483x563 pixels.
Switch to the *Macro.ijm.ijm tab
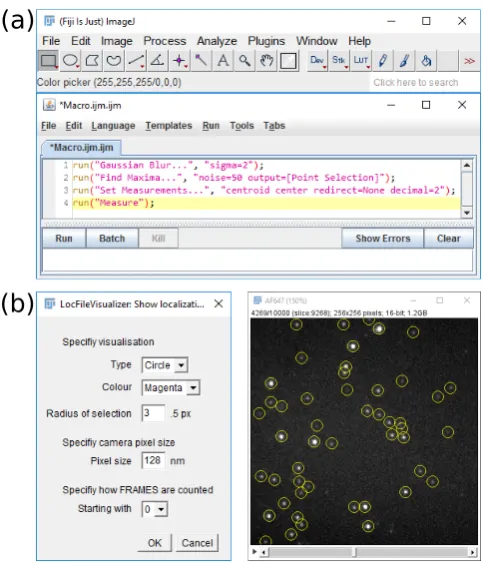tap(82, 148)
